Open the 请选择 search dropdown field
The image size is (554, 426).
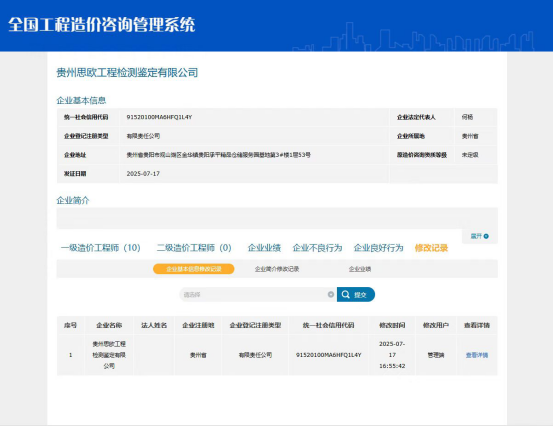258,294
